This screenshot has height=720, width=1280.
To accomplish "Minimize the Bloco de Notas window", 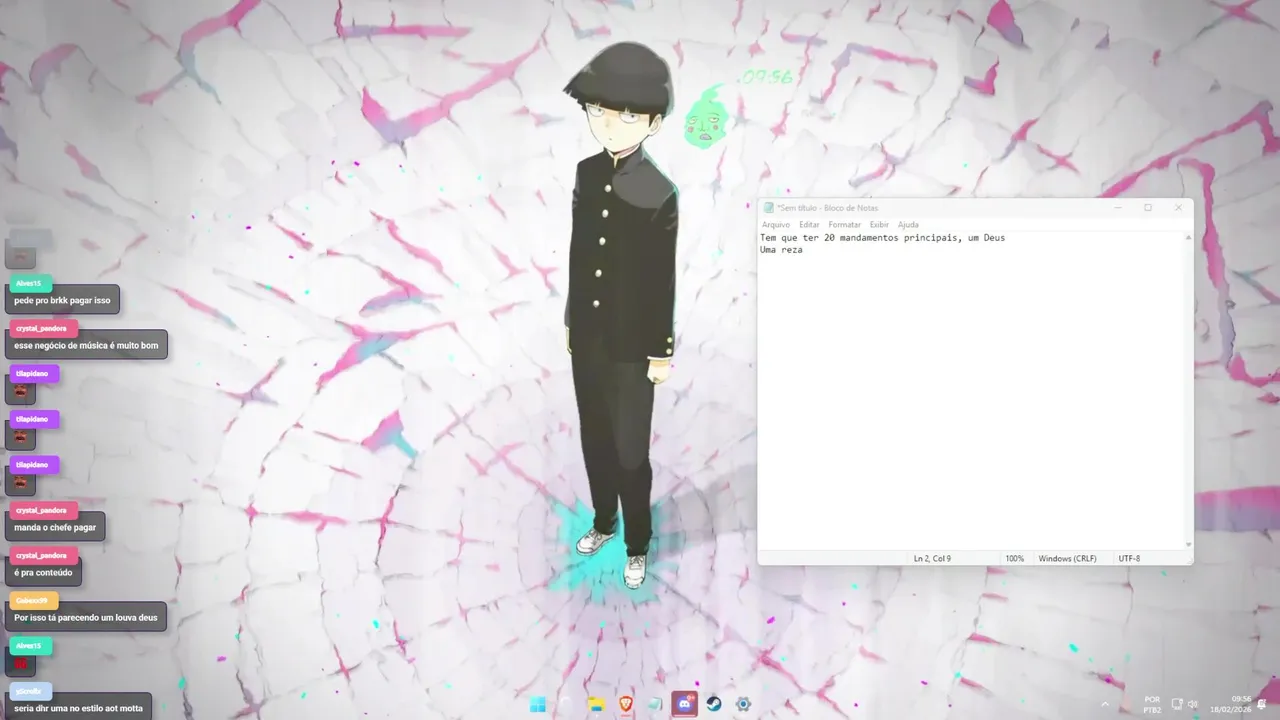I will (1118, 208).
